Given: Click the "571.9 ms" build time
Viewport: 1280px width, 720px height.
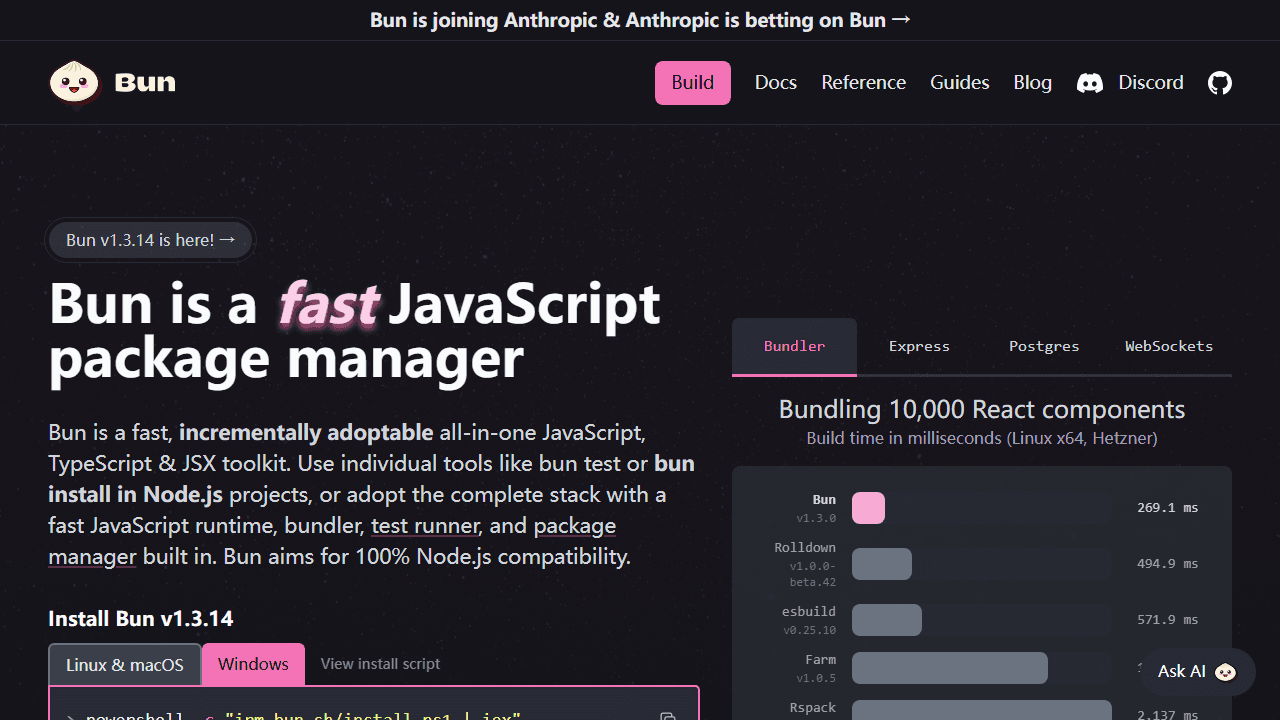Looking at the screenshot, I should point(1167,620).
